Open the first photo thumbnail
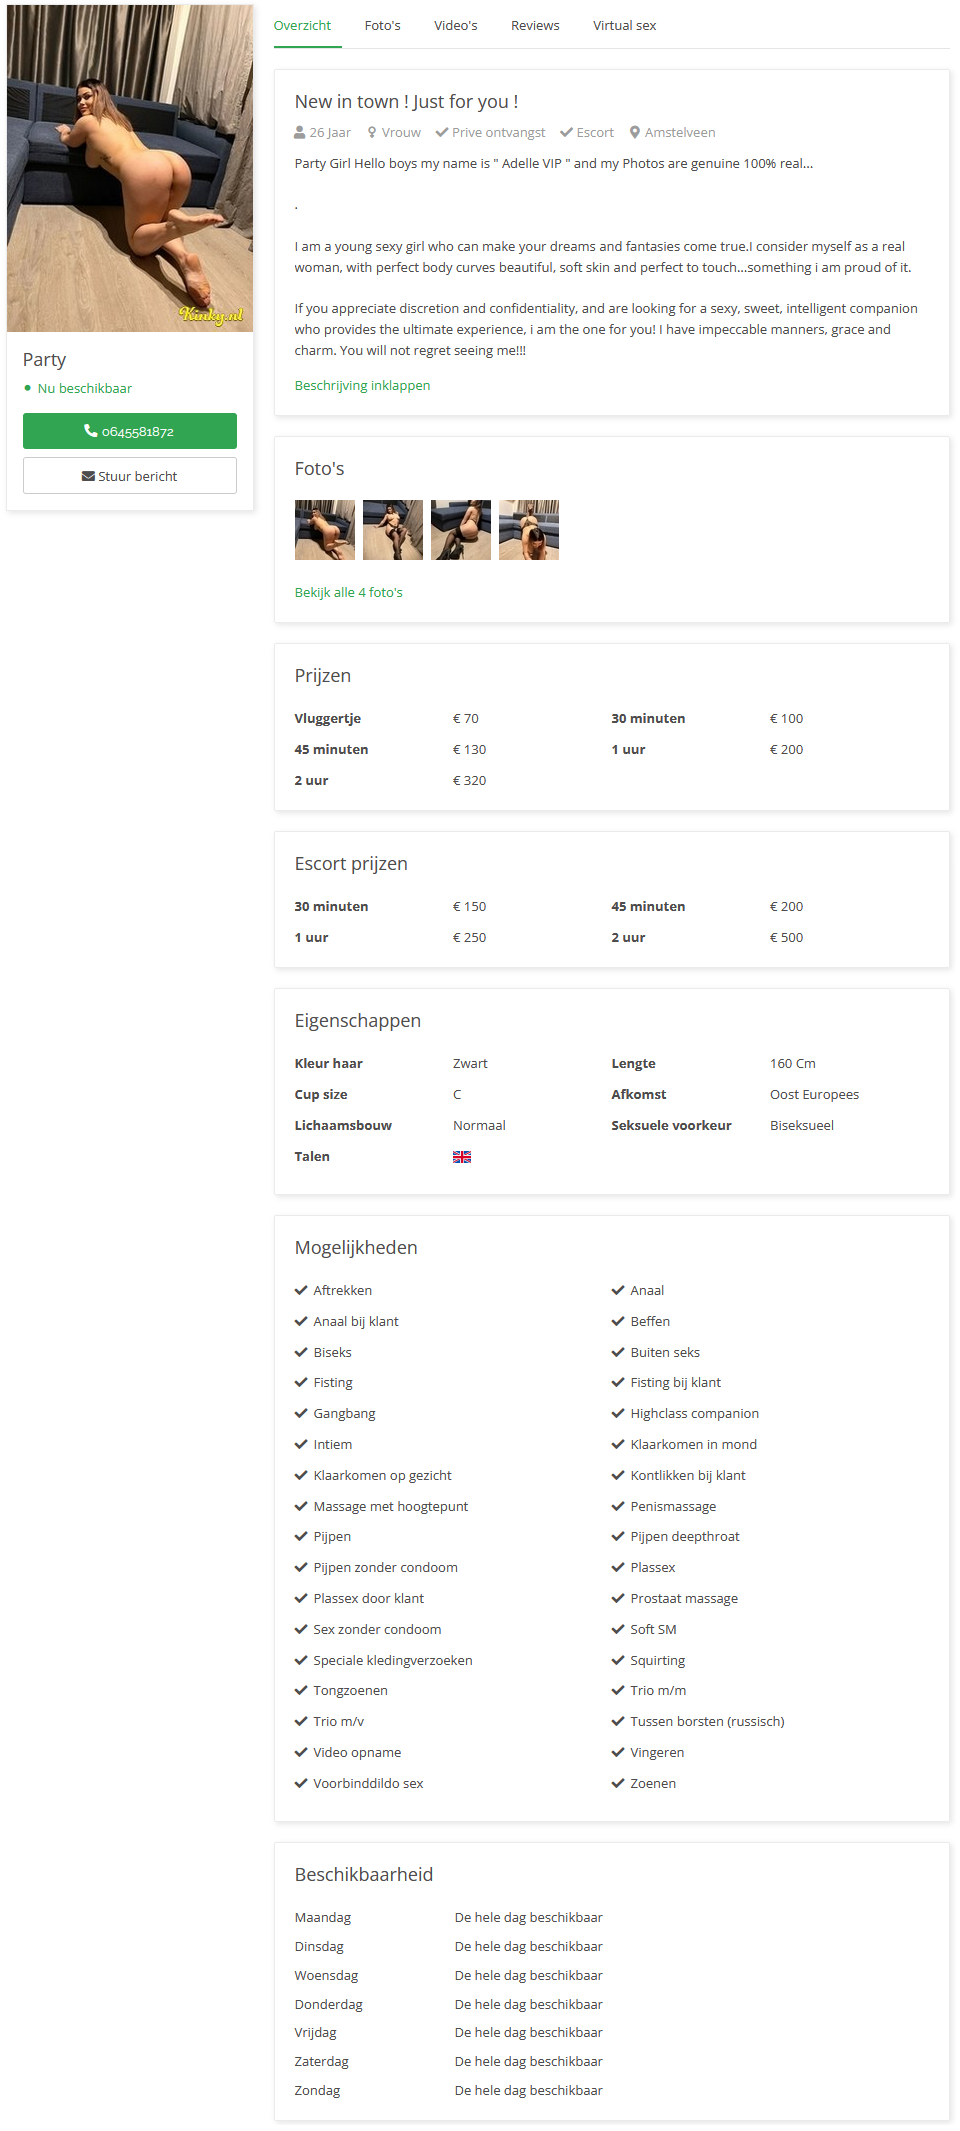The height and width of the screenshot is (2131, 960). (325, 530)
